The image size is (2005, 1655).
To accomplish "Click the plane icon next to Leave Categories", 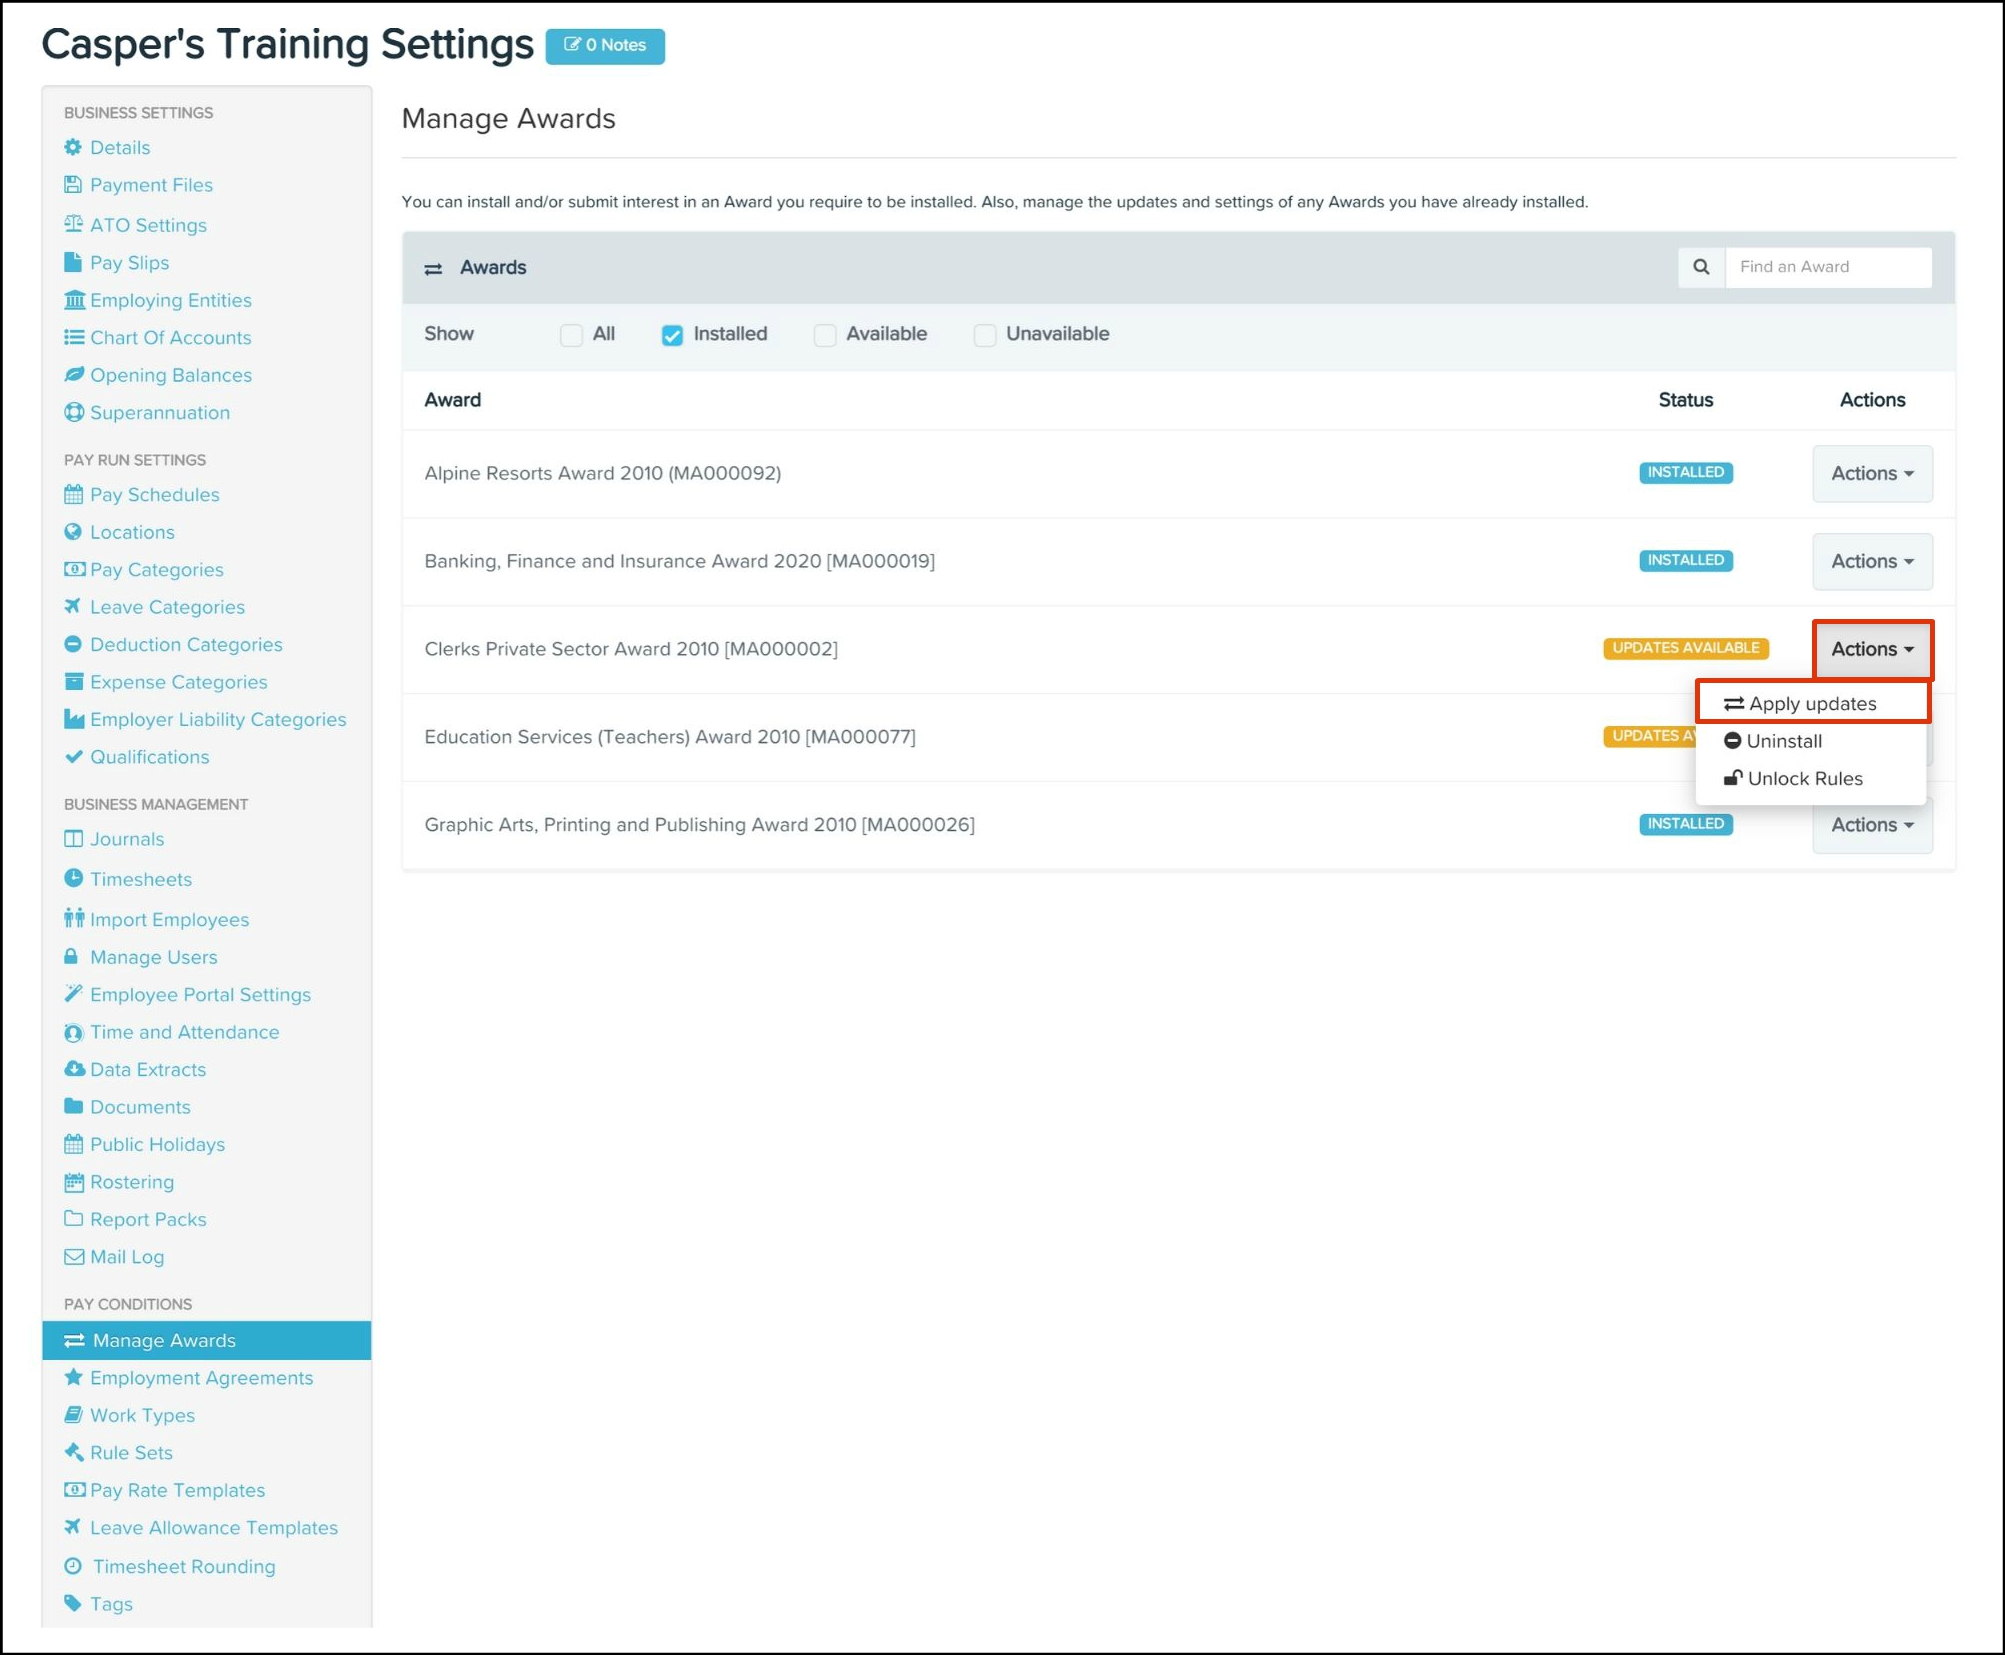I will [73, 606].
